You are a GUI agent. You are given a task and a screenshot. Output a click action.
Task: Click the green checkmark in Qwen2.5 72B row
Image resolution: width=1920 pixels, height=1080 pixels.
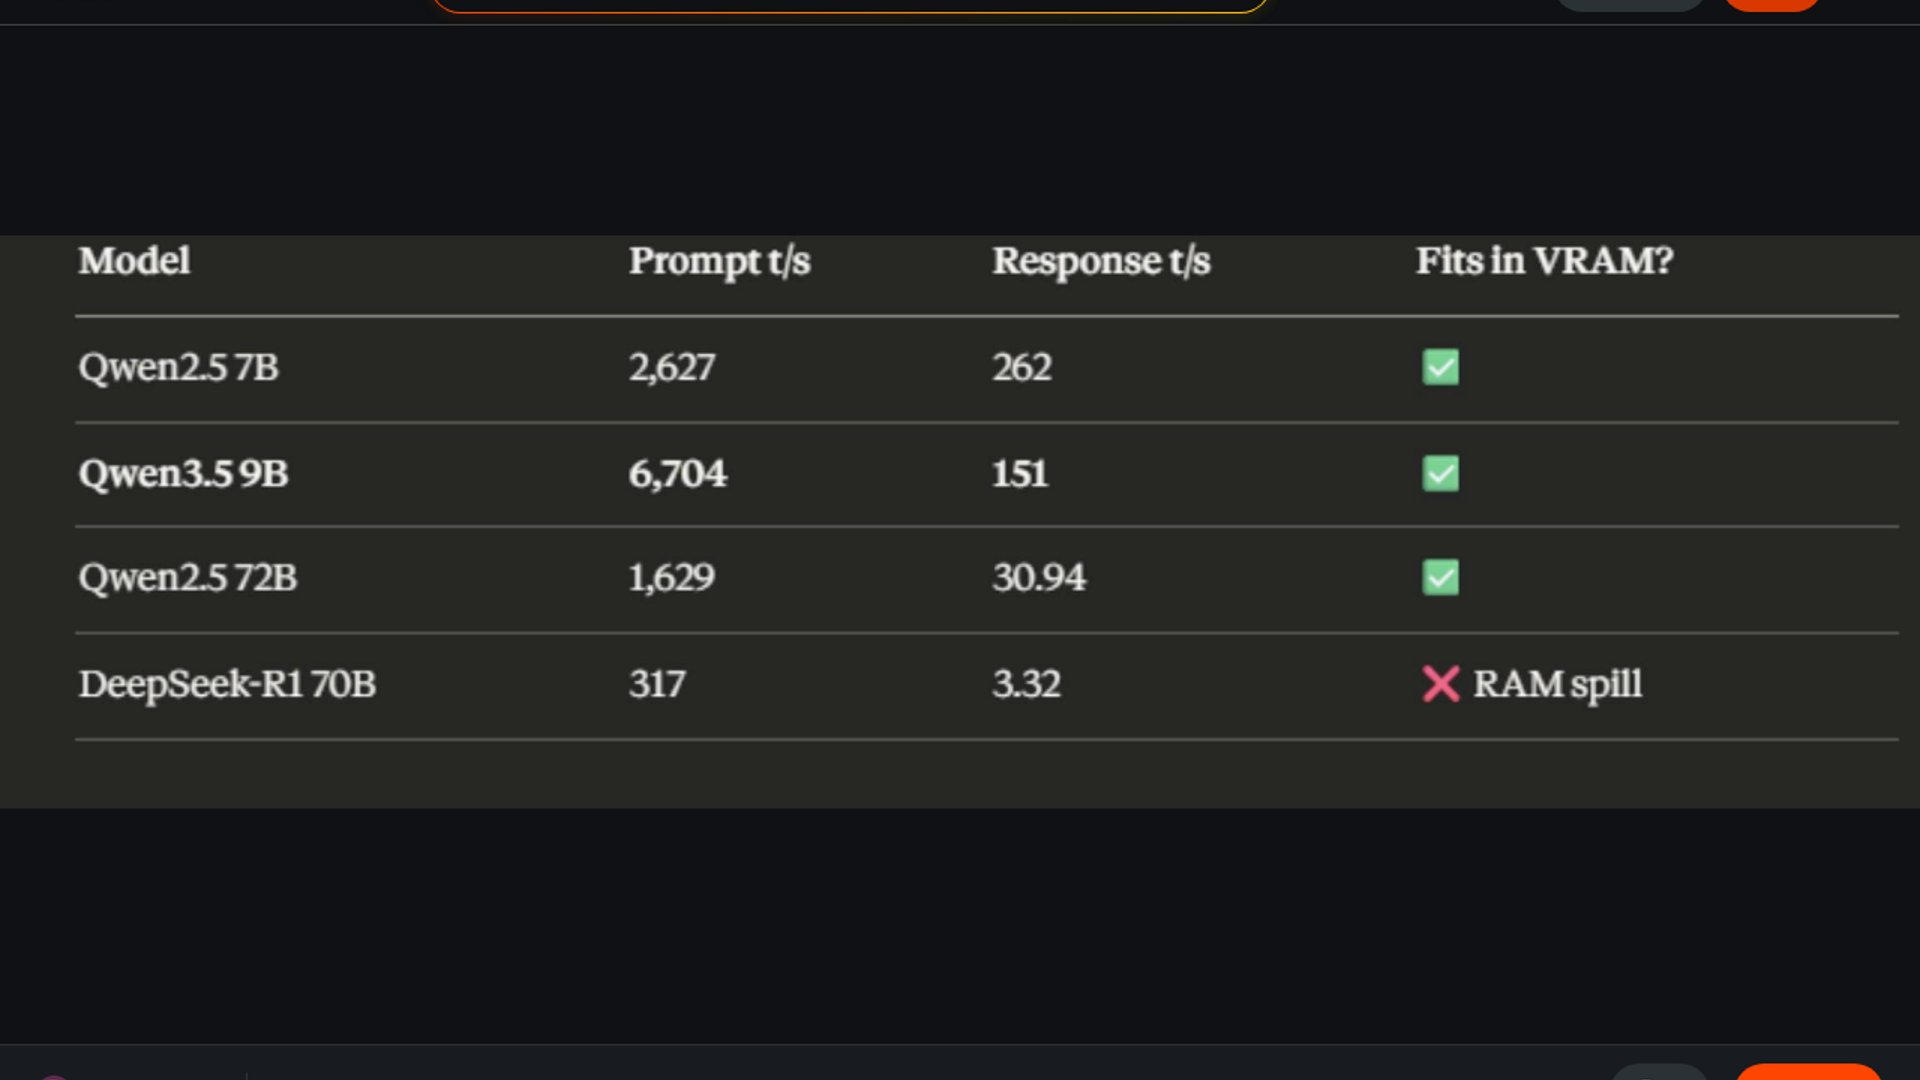click(x=1440, y=577)
